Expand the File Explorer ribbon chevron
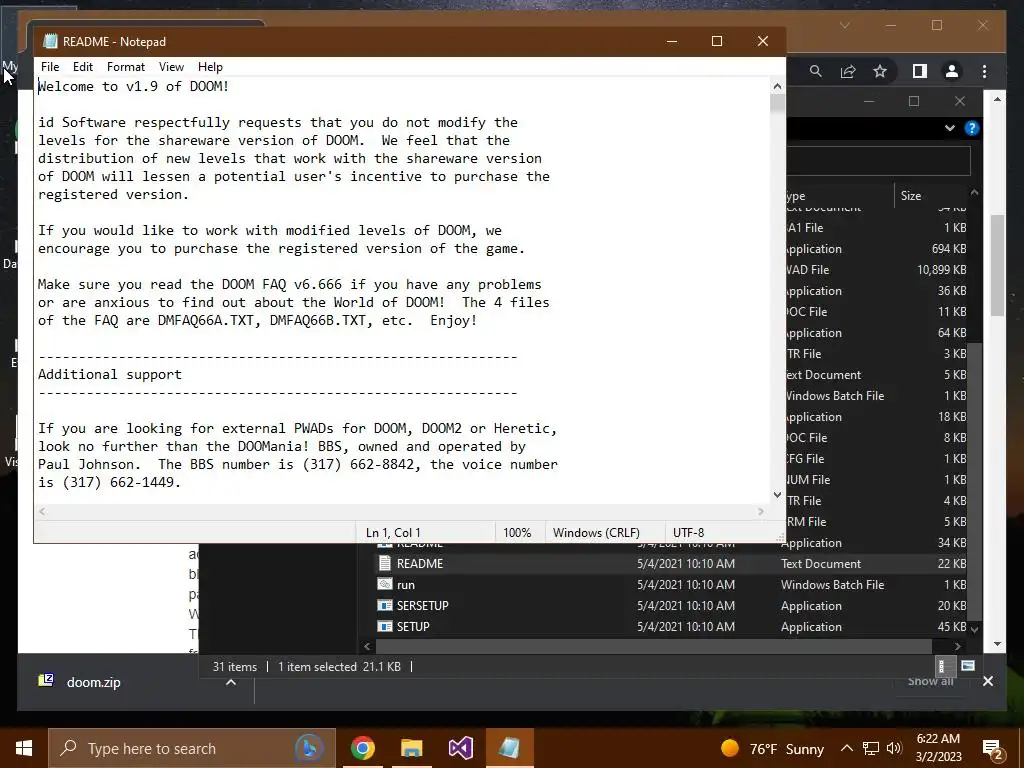The image size is (1024, 768). (x=950, y=128)
